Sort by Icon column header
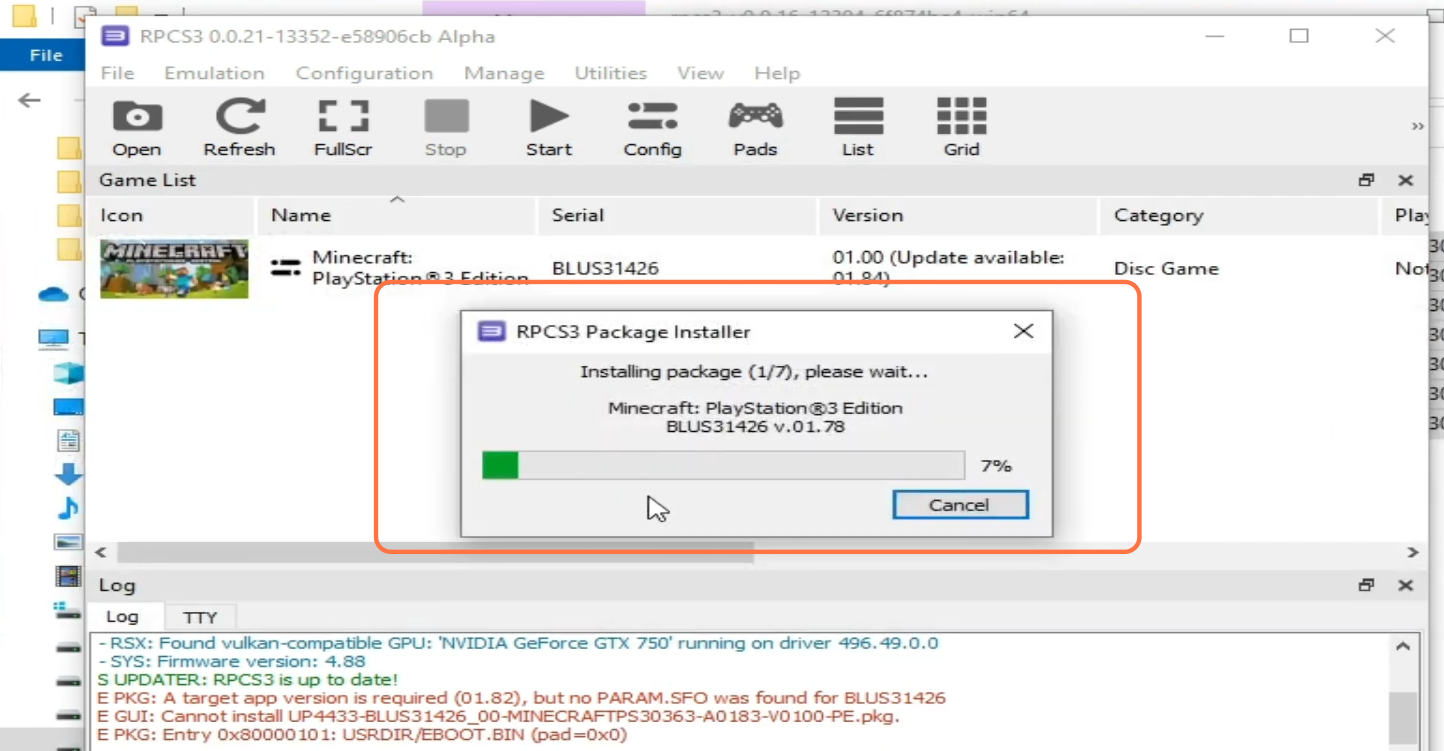This screenshot has height=751, width=1444. [174, 215]
